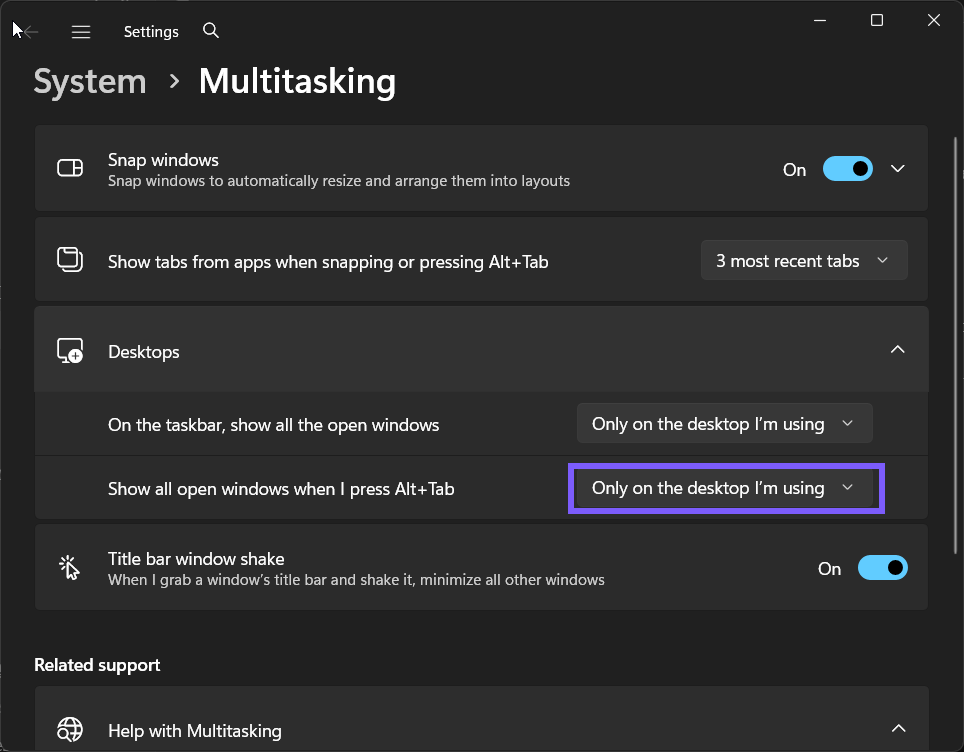964x752 pixels.
Task: Click the Settings search magnifier icon
Action: pos(211,30)
